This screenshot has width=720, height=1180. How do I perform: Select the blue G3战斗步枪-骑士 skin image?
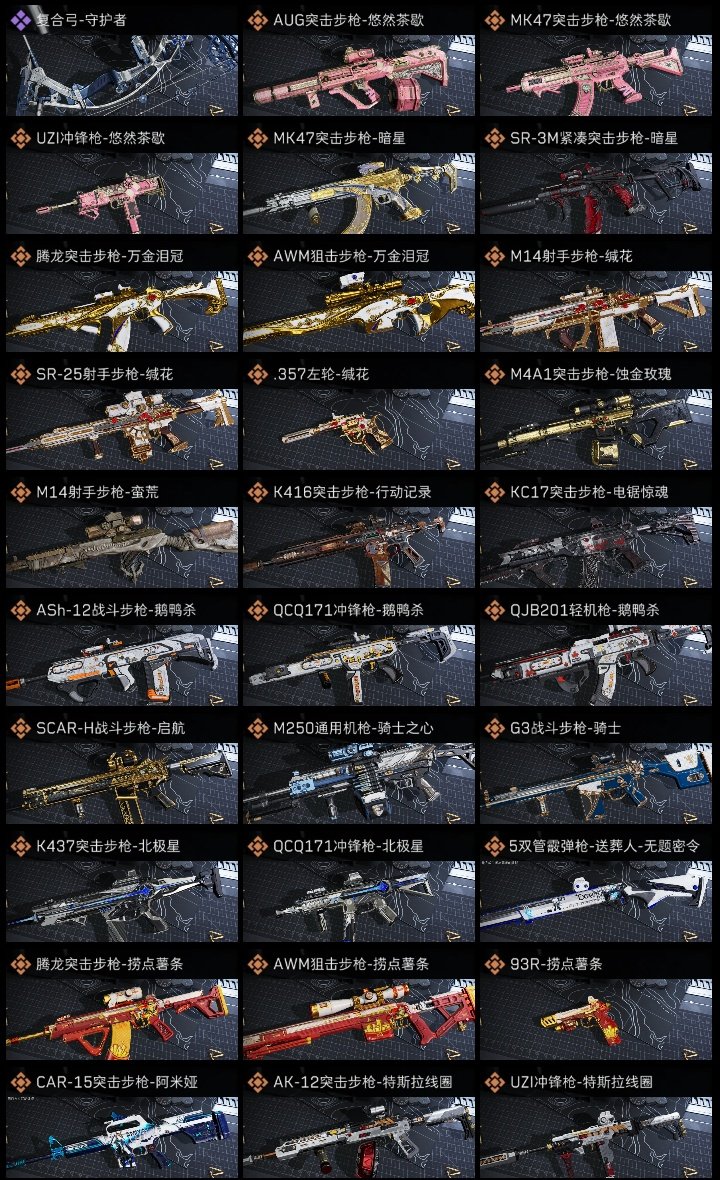tap(596, 783)
